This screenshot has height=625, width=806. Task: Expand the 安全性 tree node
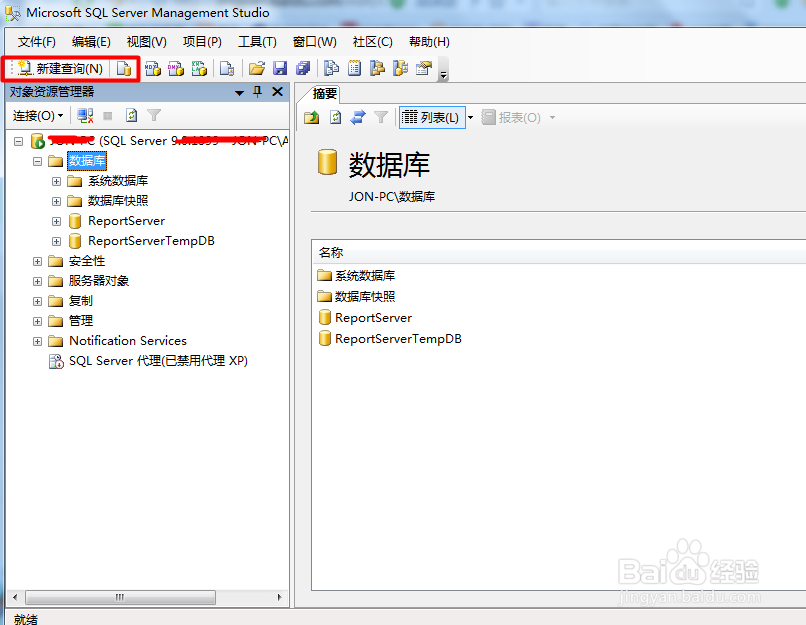(38, 262)
